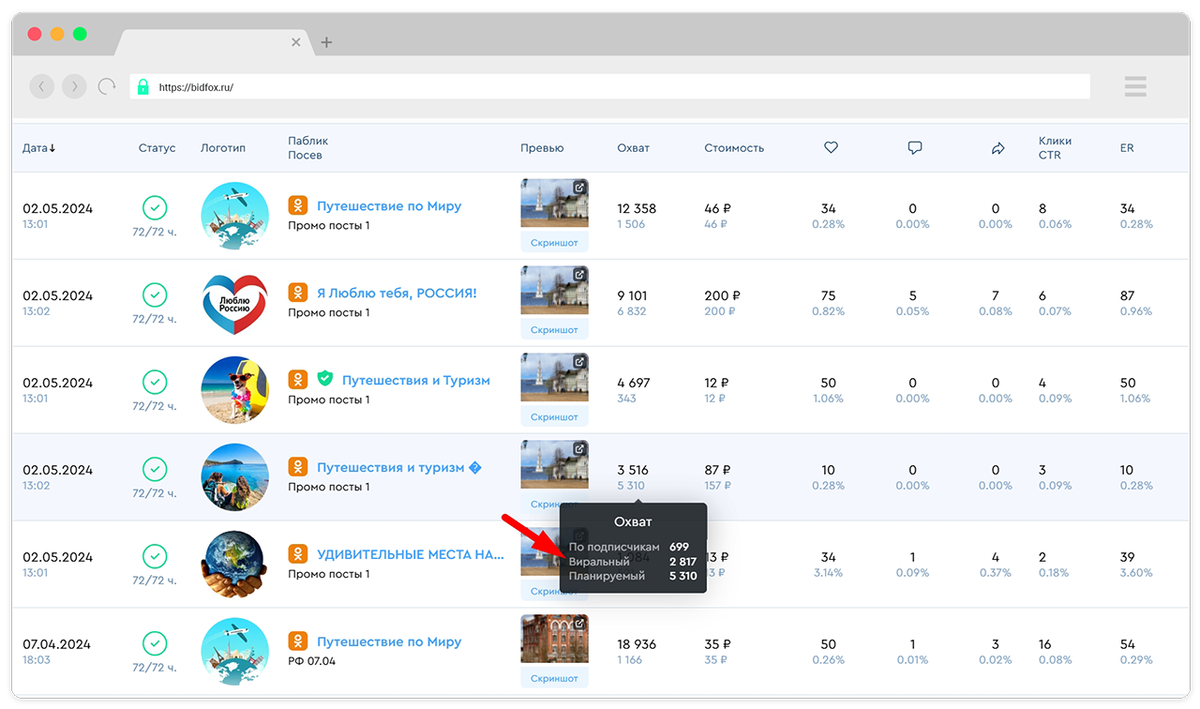Click Odnoklassniki icon beside Я Люблю тебя, РОССИЯ!
Screen dimensions: 1200x709
coord(297,293)
